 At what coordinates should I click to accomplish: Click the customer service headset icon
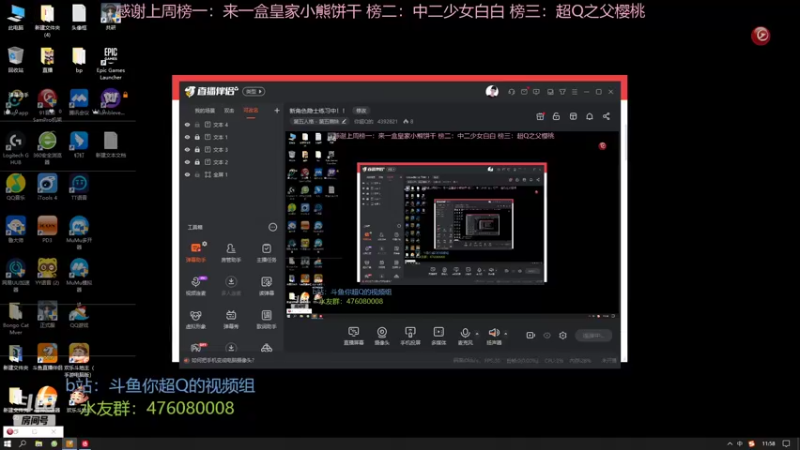tap(511, 92)
